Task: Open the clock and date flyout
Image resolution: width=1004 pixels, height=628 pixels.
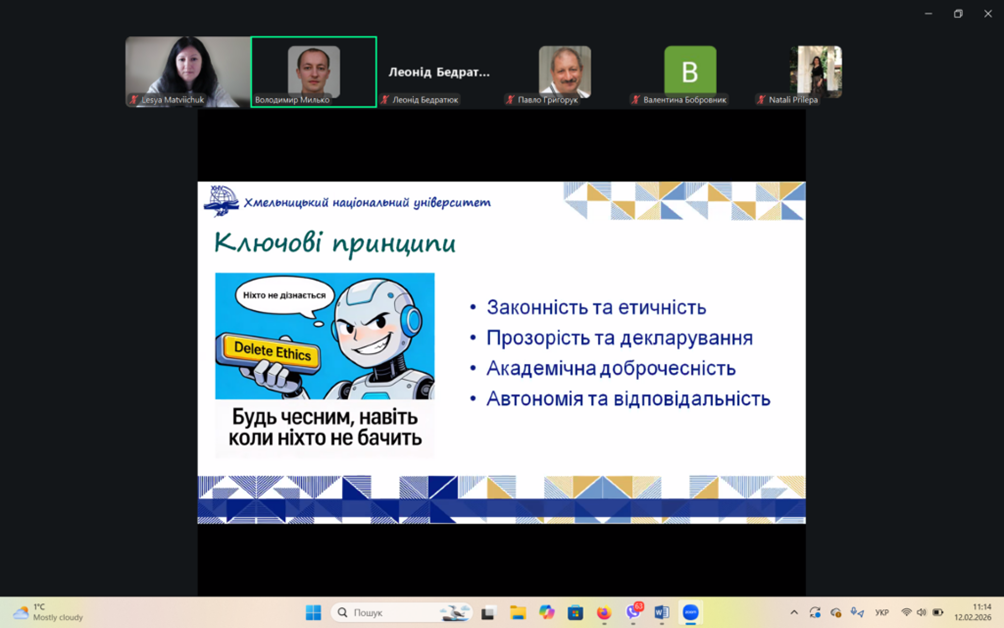Action: [x=972, y=612]
